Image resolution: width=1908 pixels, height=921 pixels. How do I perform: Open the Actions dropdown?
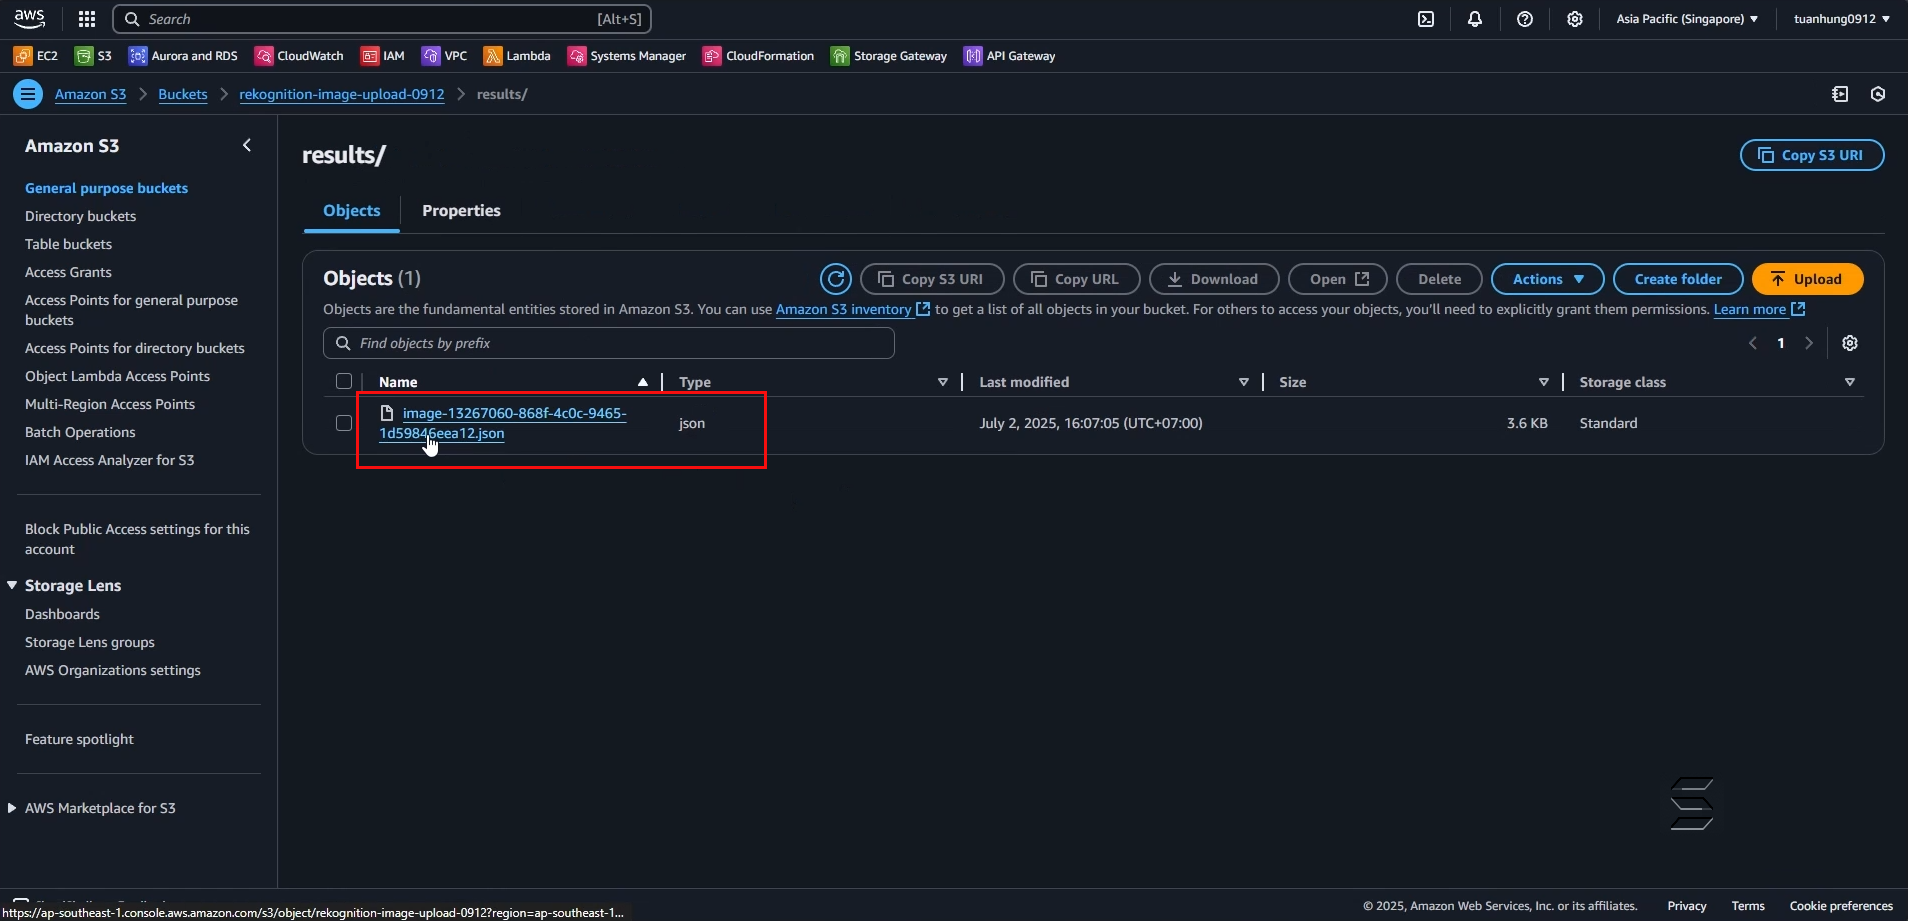pos(1548,279)
